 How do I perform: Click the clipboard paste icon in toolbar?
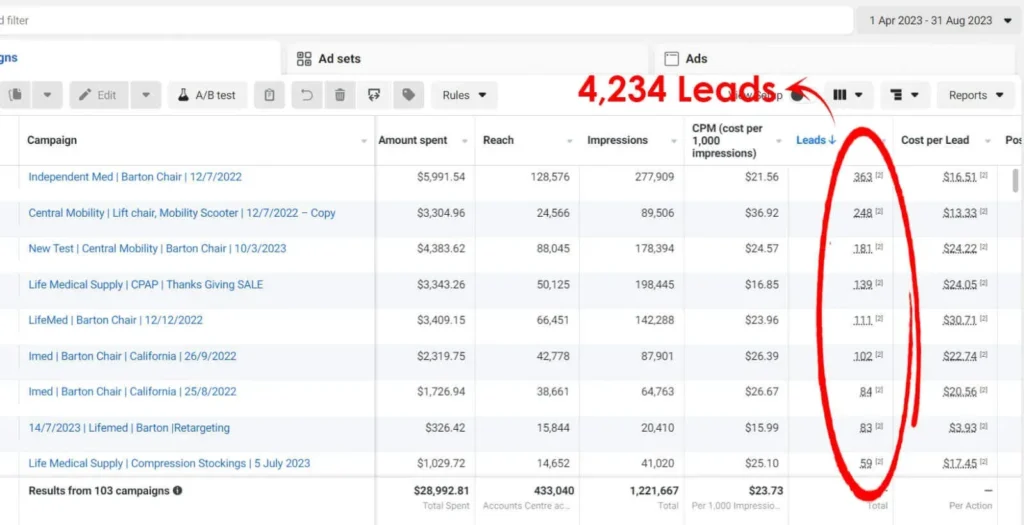tap(270, 95)
